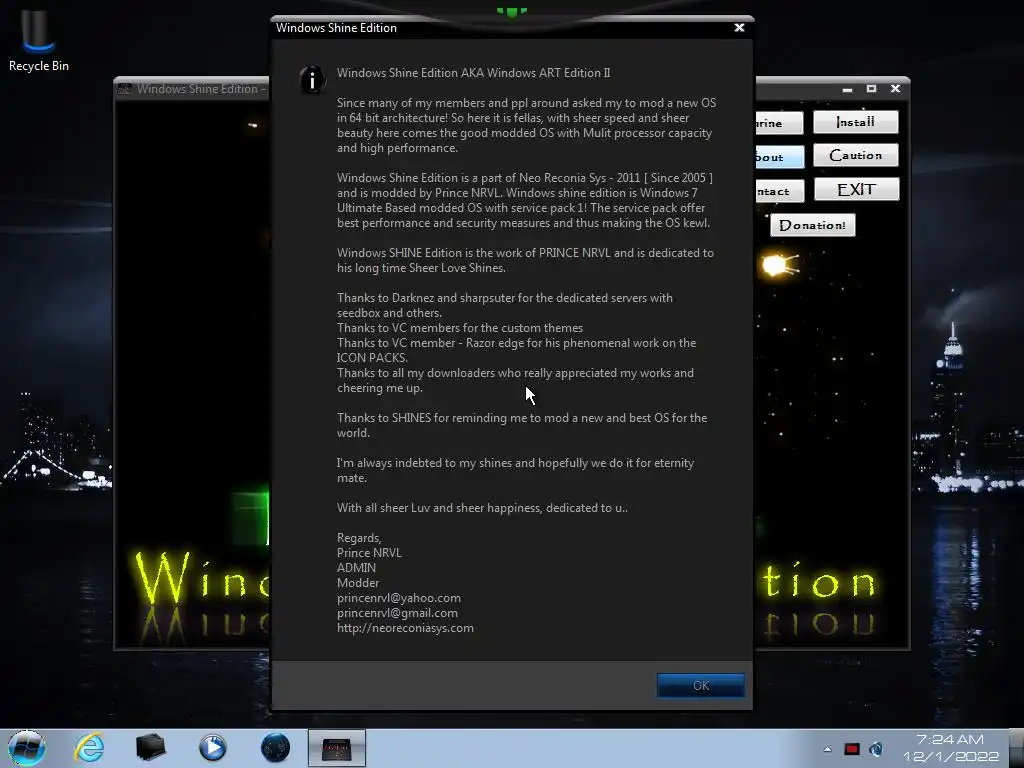Click the 'Regards,' line

(x=359, y=537)
